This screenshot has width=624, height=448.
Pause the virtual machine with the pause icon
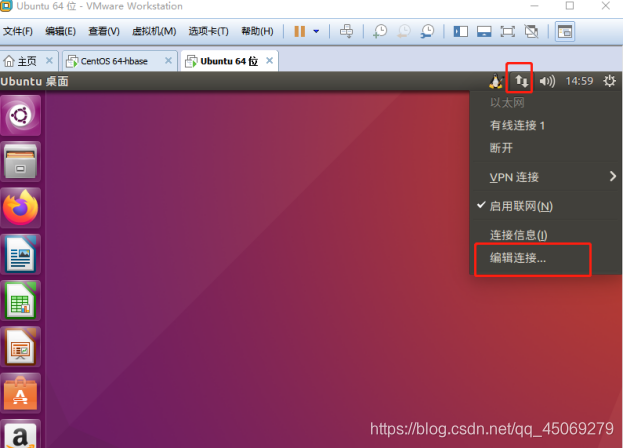(x=299, y=31)
